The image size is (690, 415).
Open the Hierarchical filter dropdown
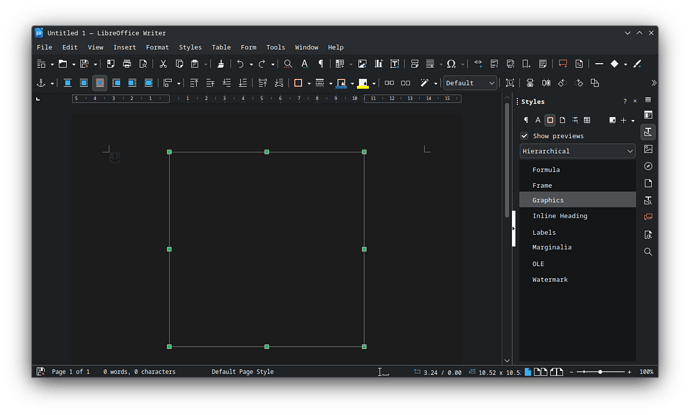pyautogui.click(x=577, y=151)
